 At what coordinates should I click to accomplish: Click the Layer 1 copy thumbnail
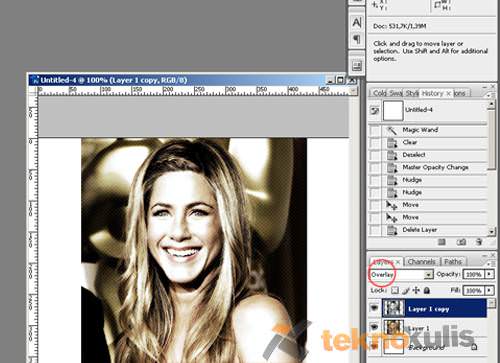point(394,308)
